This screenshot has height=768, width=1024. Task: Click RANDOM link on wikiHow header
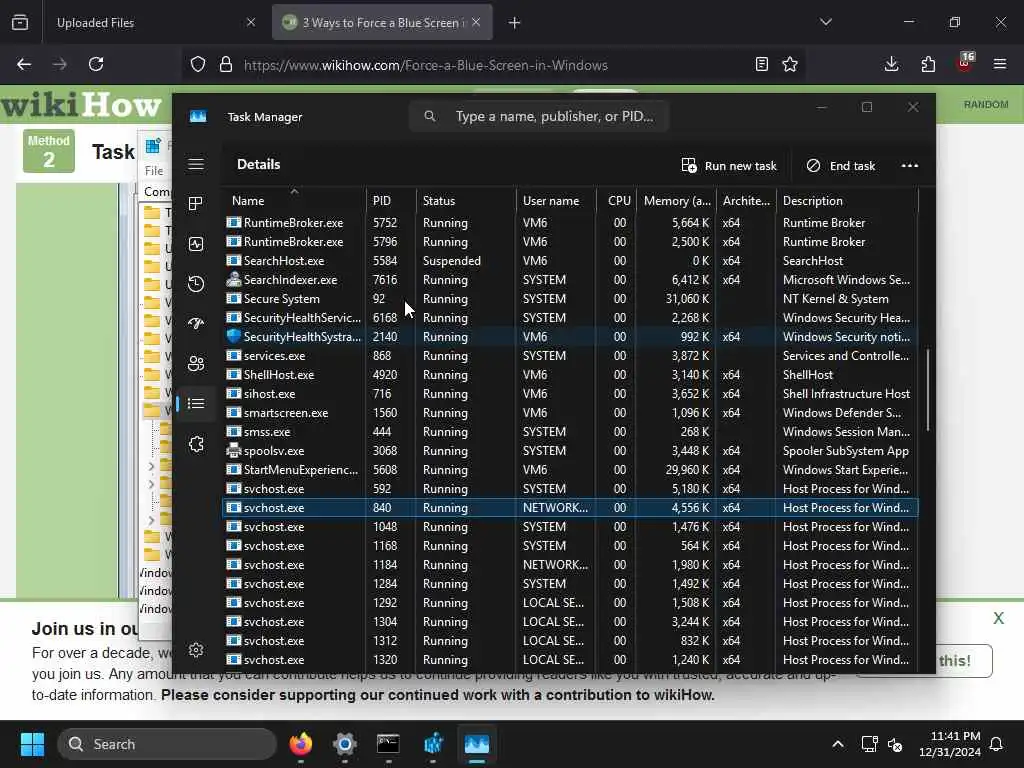985,104
